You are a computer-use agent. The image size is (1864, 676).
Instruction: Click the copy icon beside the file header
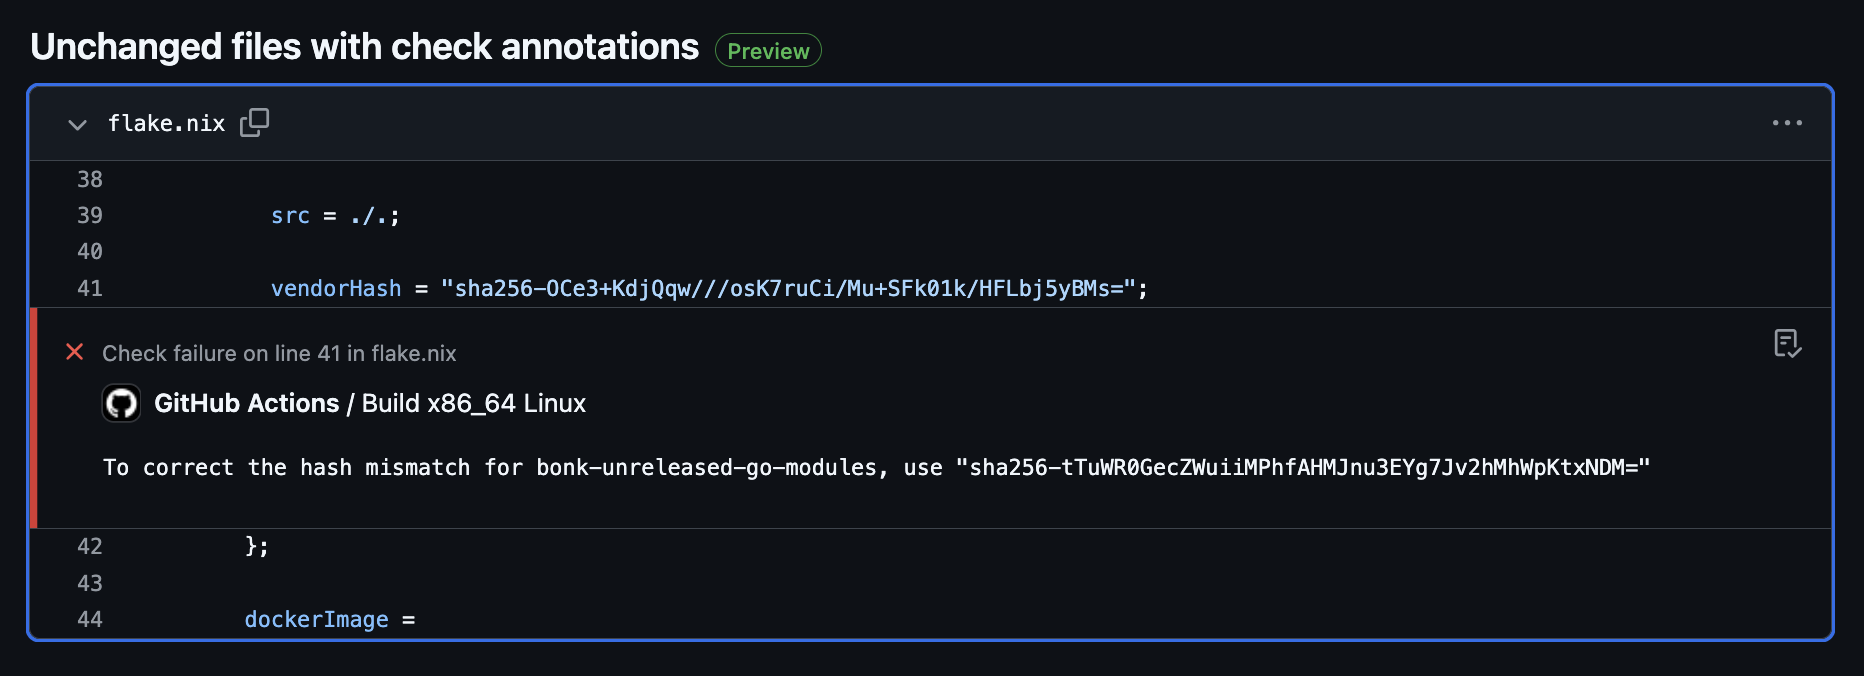(x=255, y=121)
